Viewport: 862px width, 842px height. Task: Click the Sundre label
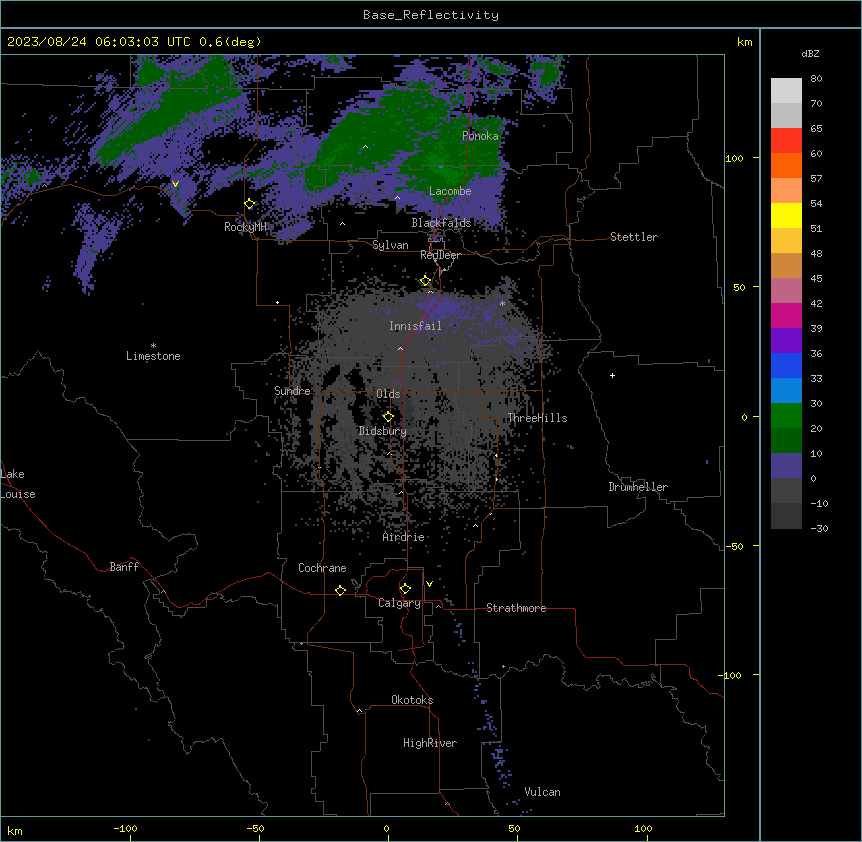click(292, 391)
